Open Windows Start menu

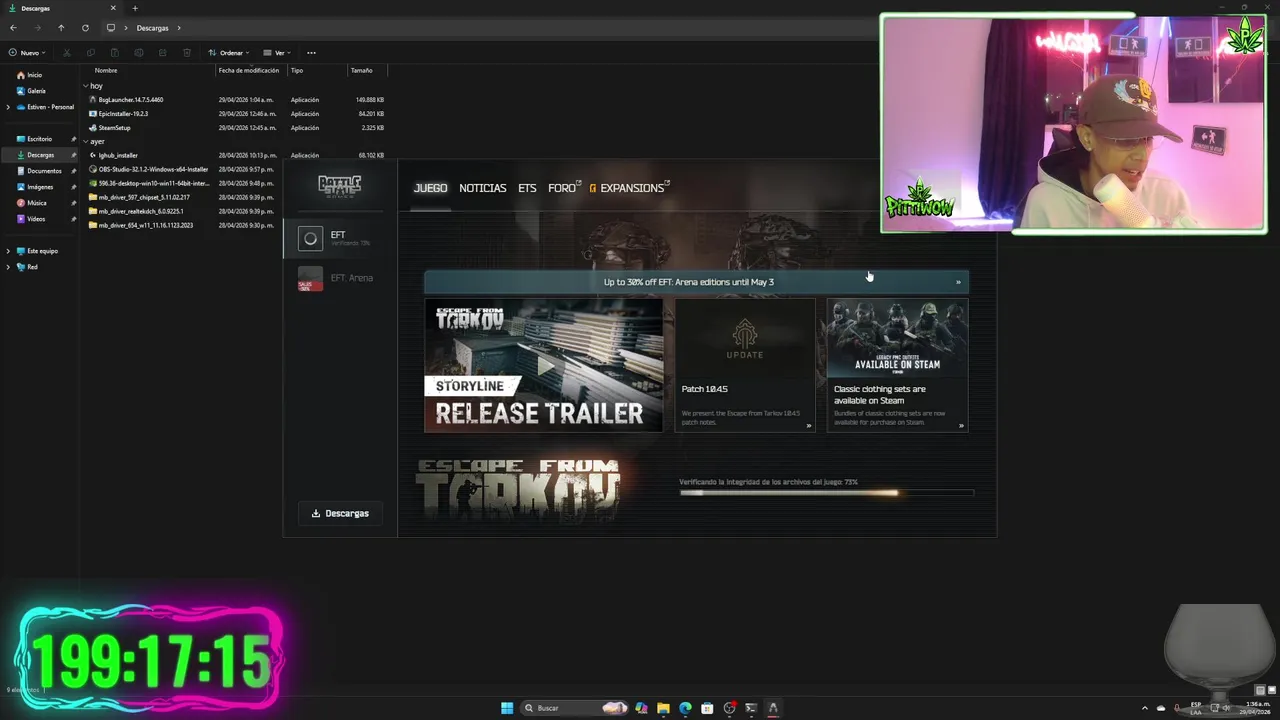tap(507, 708)
